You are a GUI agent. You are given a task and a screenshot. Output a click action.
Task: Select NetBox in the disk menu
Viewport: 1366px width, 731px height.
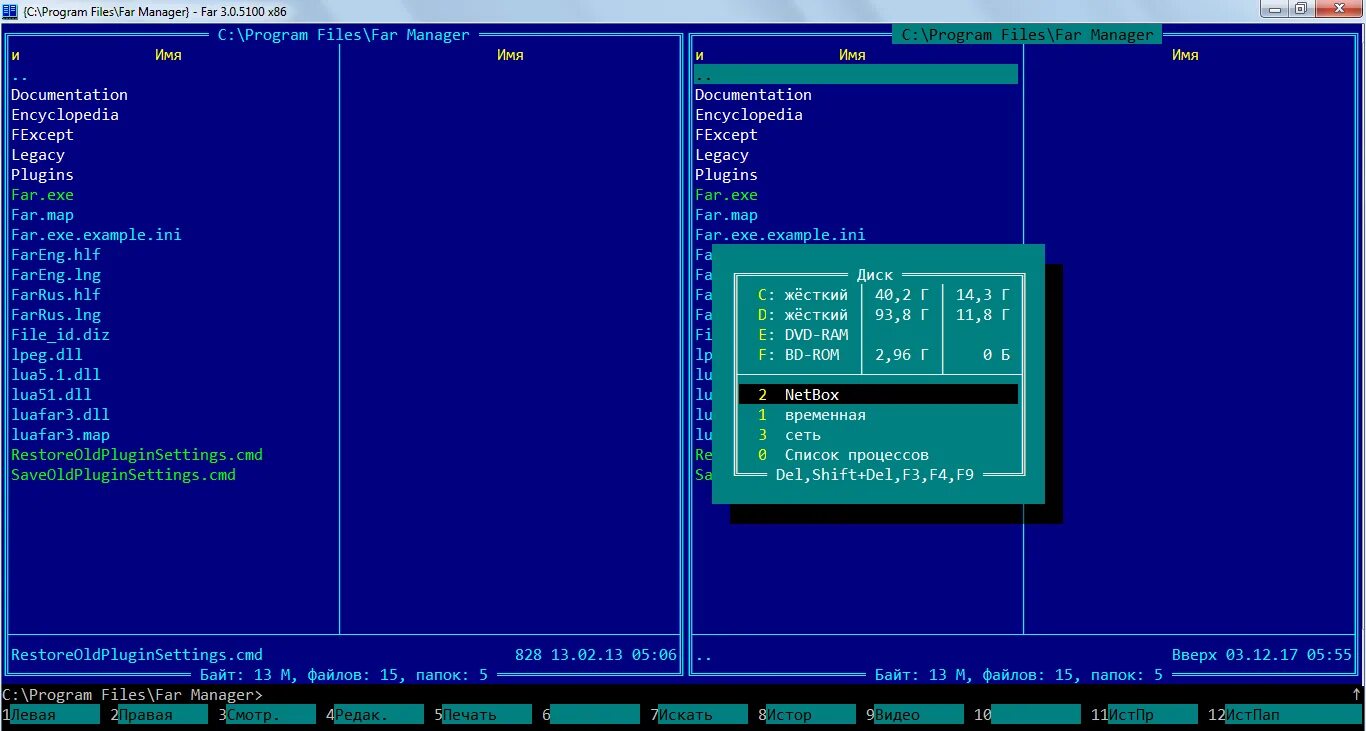tap(878, 395)
